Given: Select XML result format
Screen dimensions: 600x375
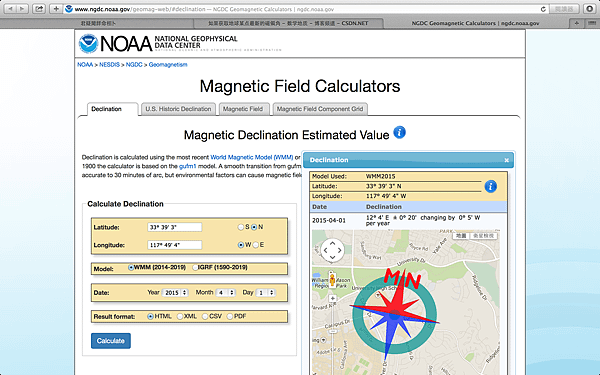Looking at the screenshot, I should (x=180, y=316).
